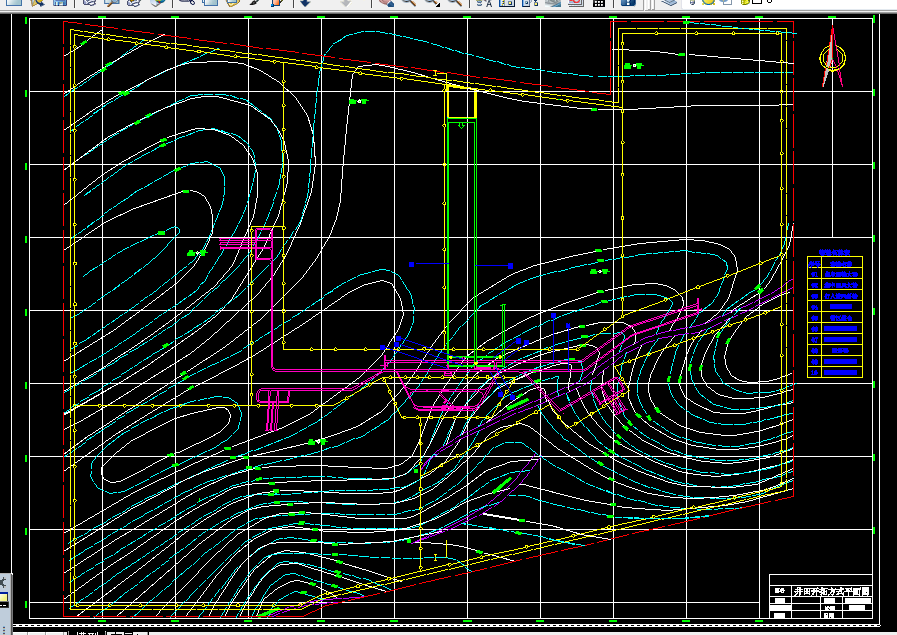This screenshot has height=635, width=897.
Task: Select the north arrow symbol in the drawing
Action: (x=832, y=56)
